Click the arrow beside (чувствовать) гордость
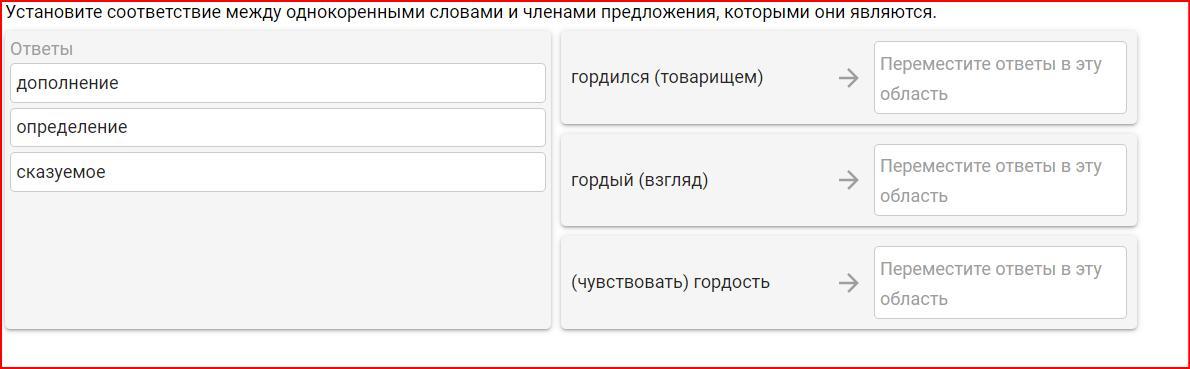This screenshot has width=1190, height=369. point(848,282)
